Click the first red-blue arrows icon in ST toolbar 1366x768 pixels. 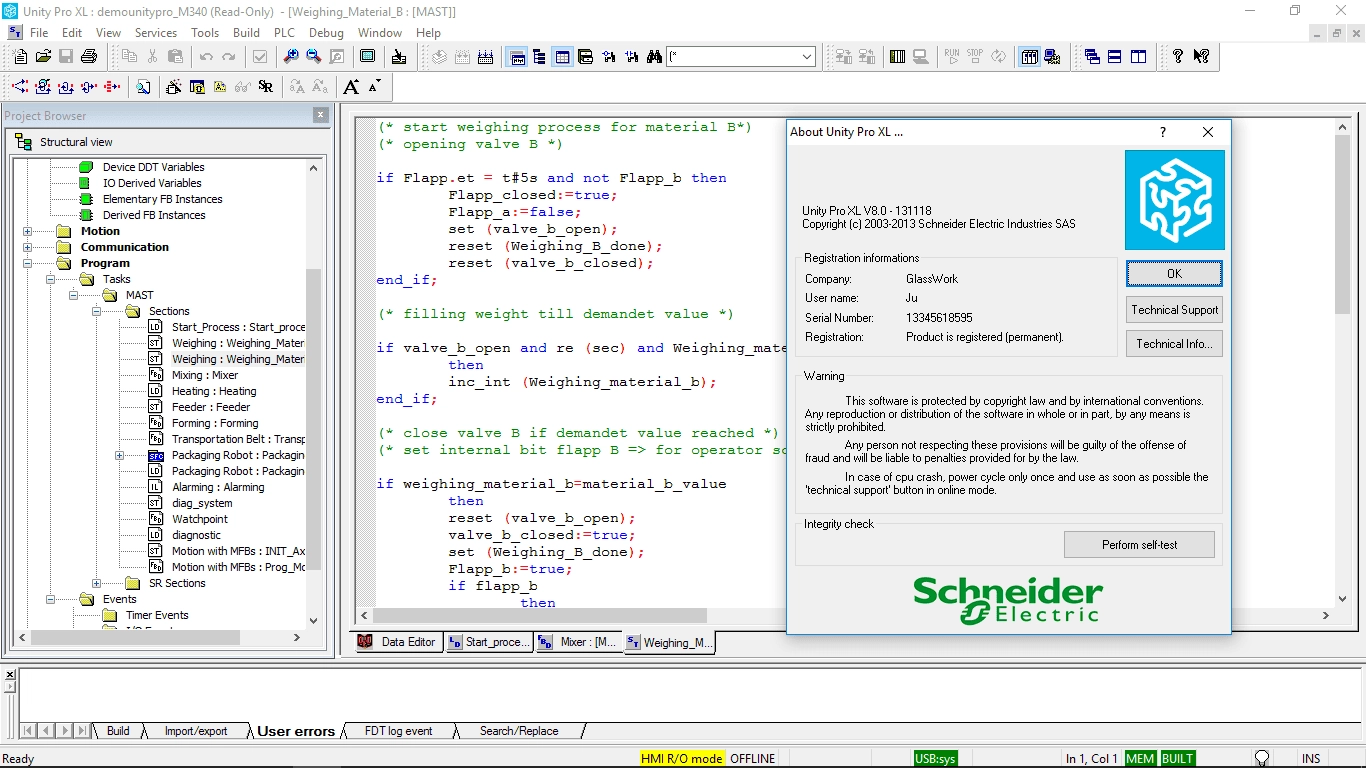click(19, 87)
